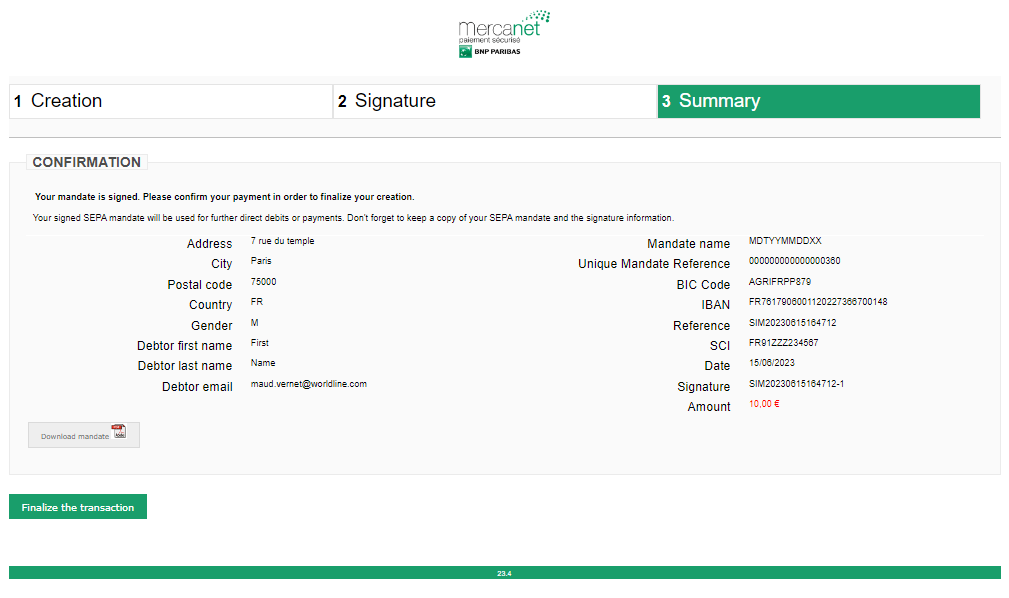The width and height of the screenshot is (1009, 598).
Task: Click the BNP Paribas logo
Action: pyautogui.click(x=490, y=52)
